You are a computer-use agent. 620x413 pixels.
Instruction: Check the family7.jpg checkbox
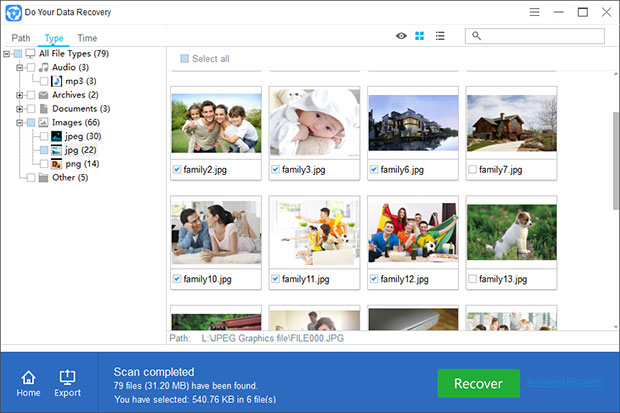pos(472,169)
